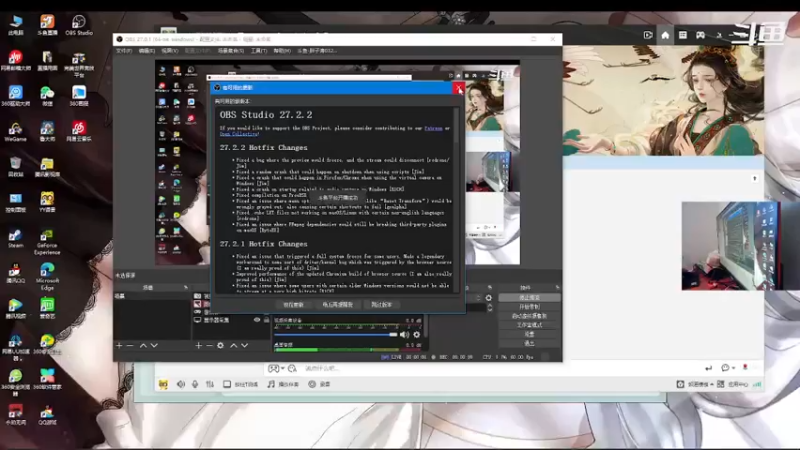The width and height of the screenshot is (800, 450).
Task: Launch Steam from the desktop
Action: pyautogui.click(x=15, y=238)
